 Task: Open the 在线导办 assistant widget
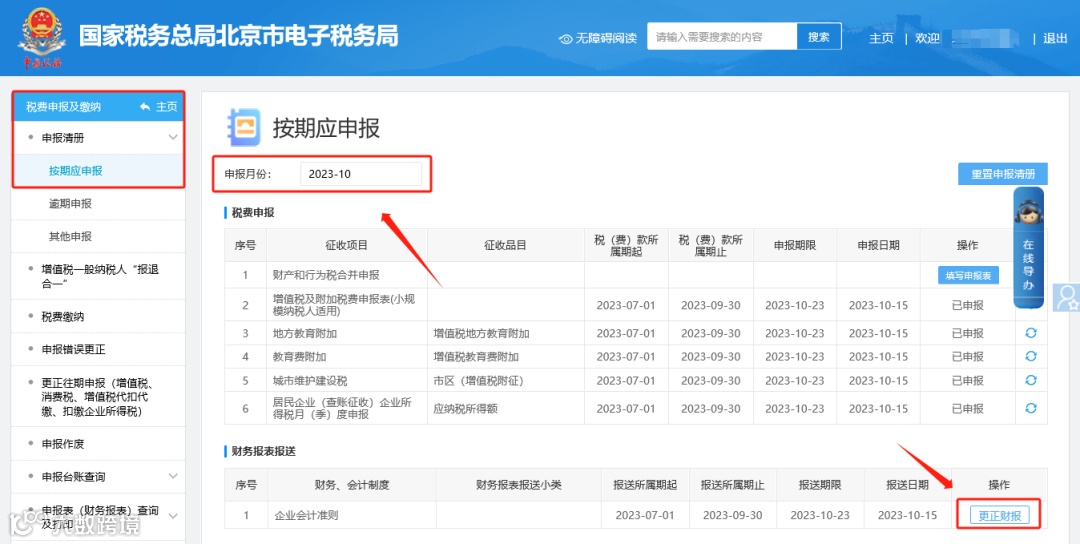pyautogui.click(x=1028, y=248)
